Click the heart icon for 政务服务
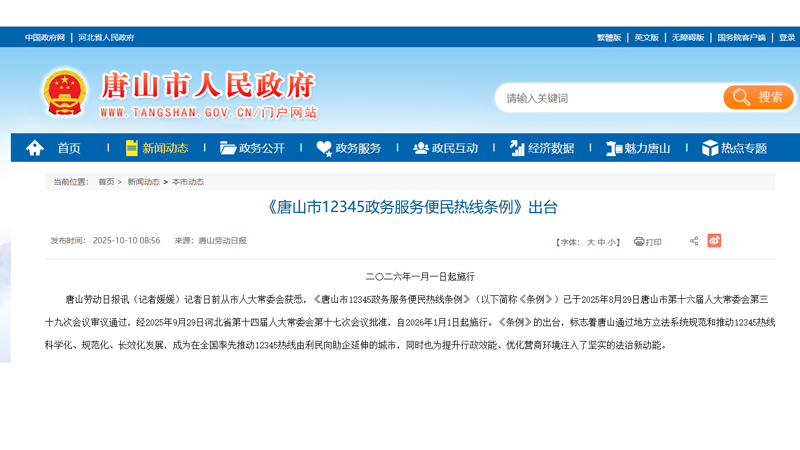 (324, 148)
